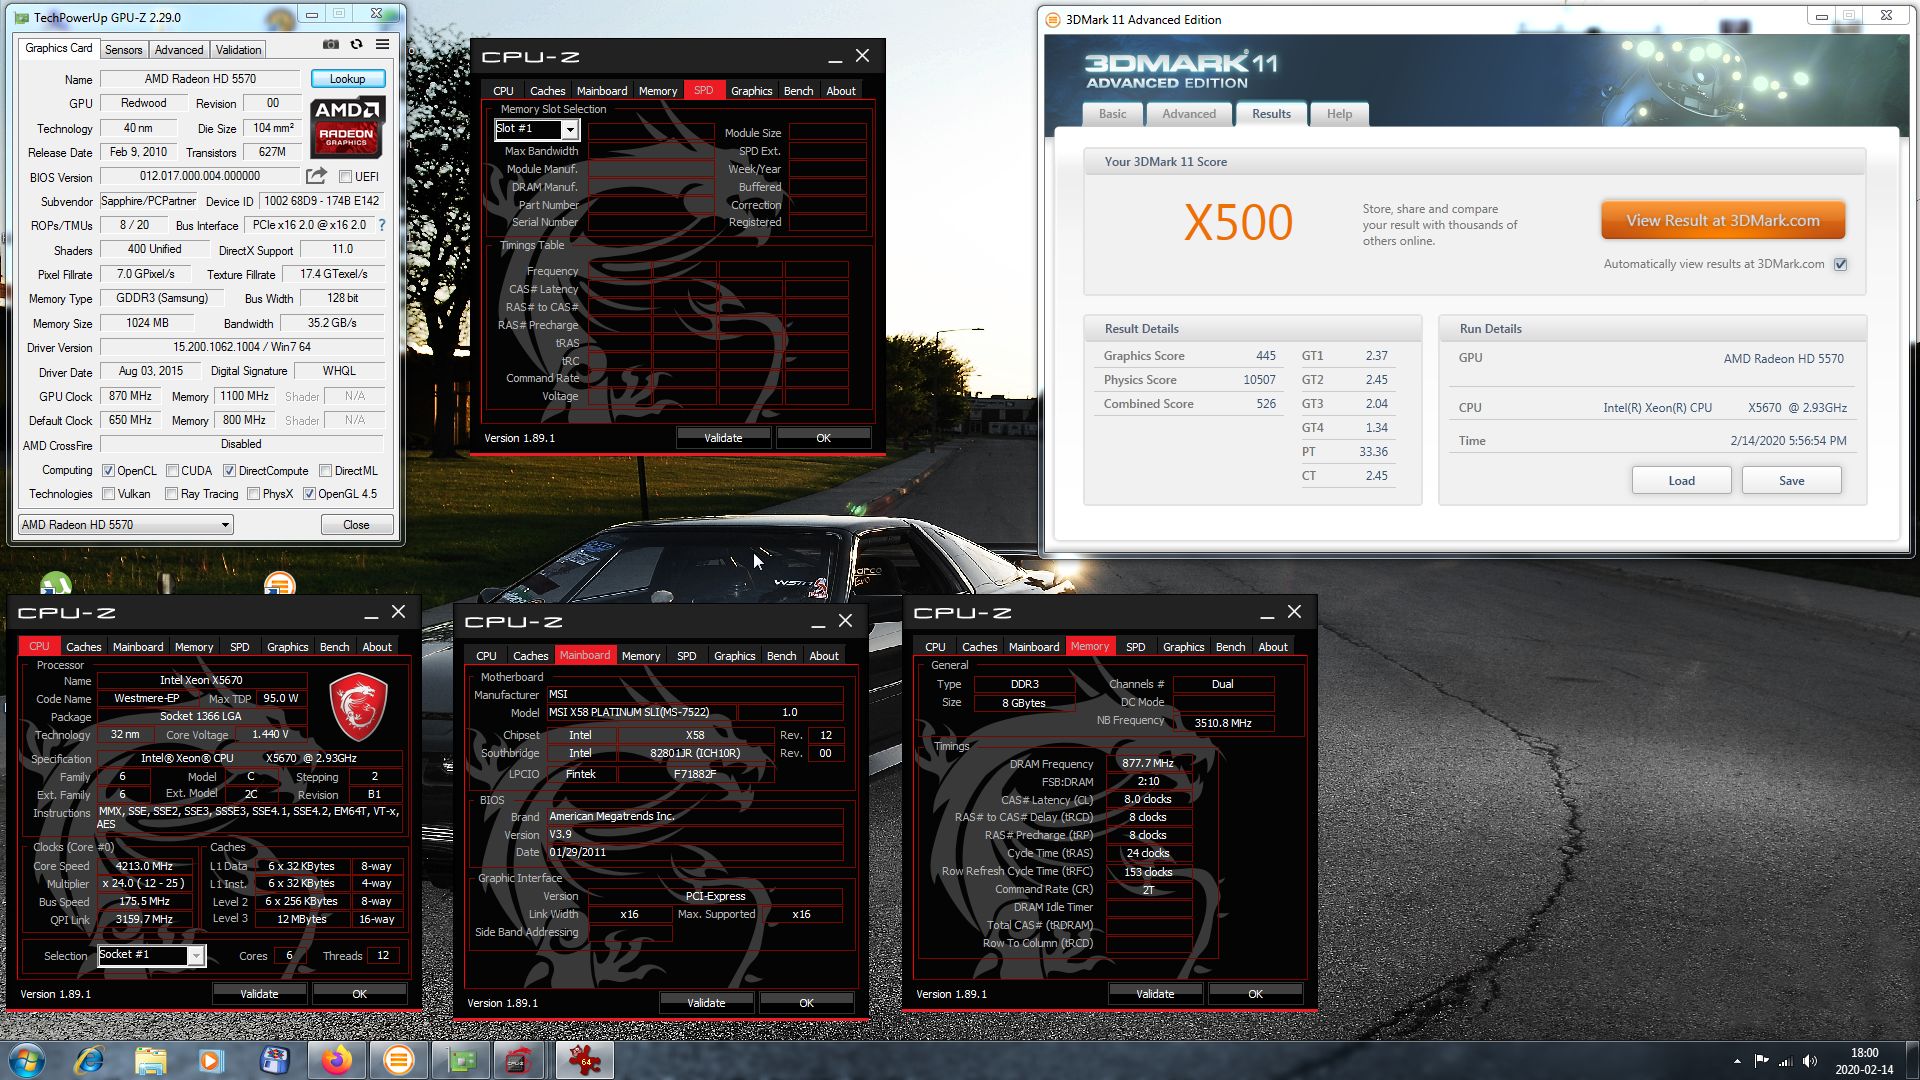Click the network signal tray icon

[1786, 1061]
